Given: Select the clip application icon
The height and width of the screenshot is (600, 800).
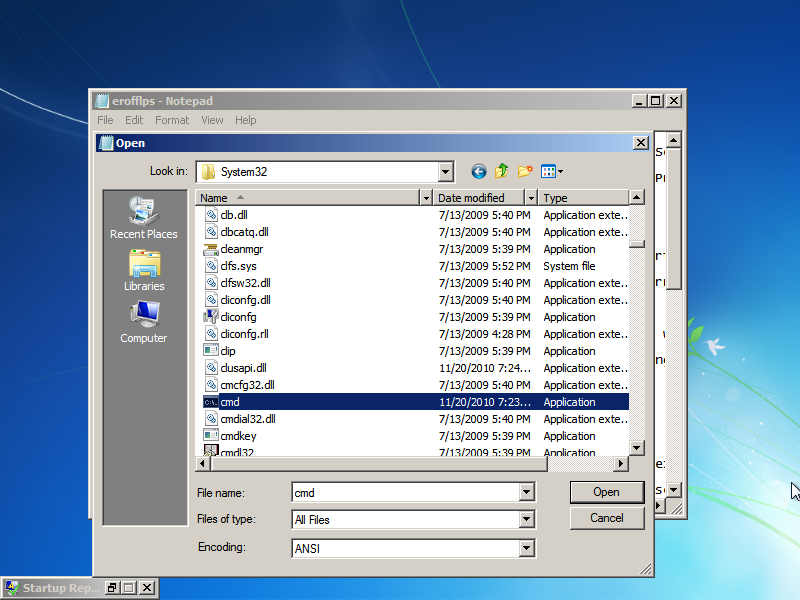Looking at the screenshot, I should click(x=211, y=351).
